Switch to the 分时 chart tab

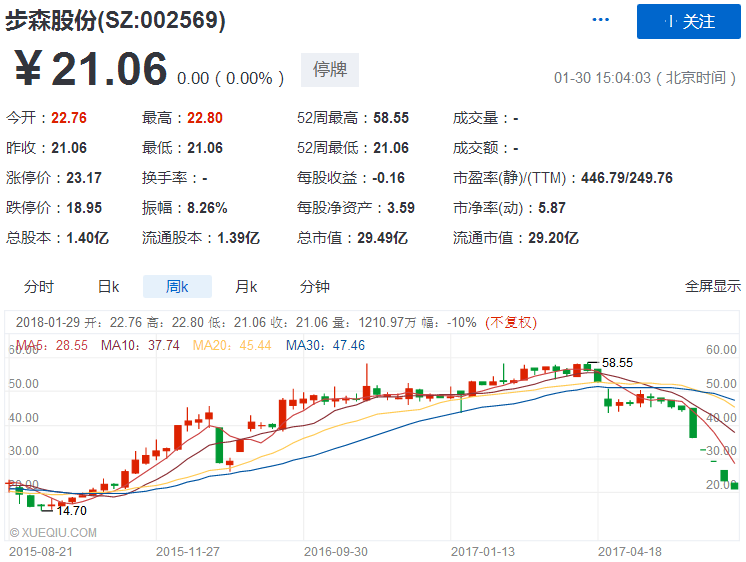pos(39,286)
